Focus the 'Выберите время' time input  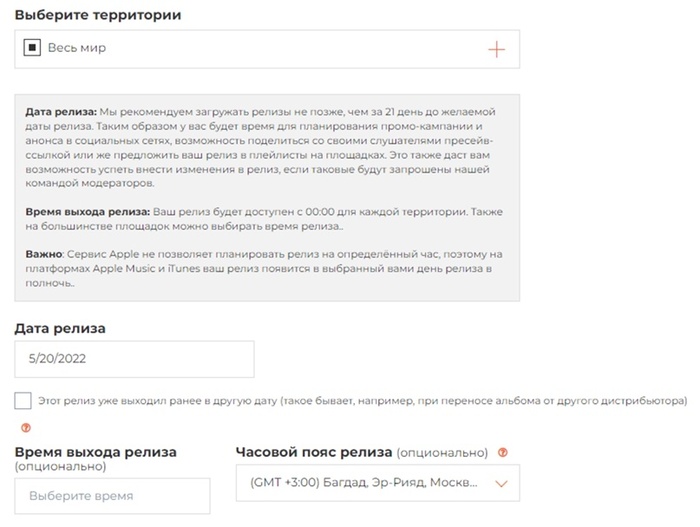112,496
